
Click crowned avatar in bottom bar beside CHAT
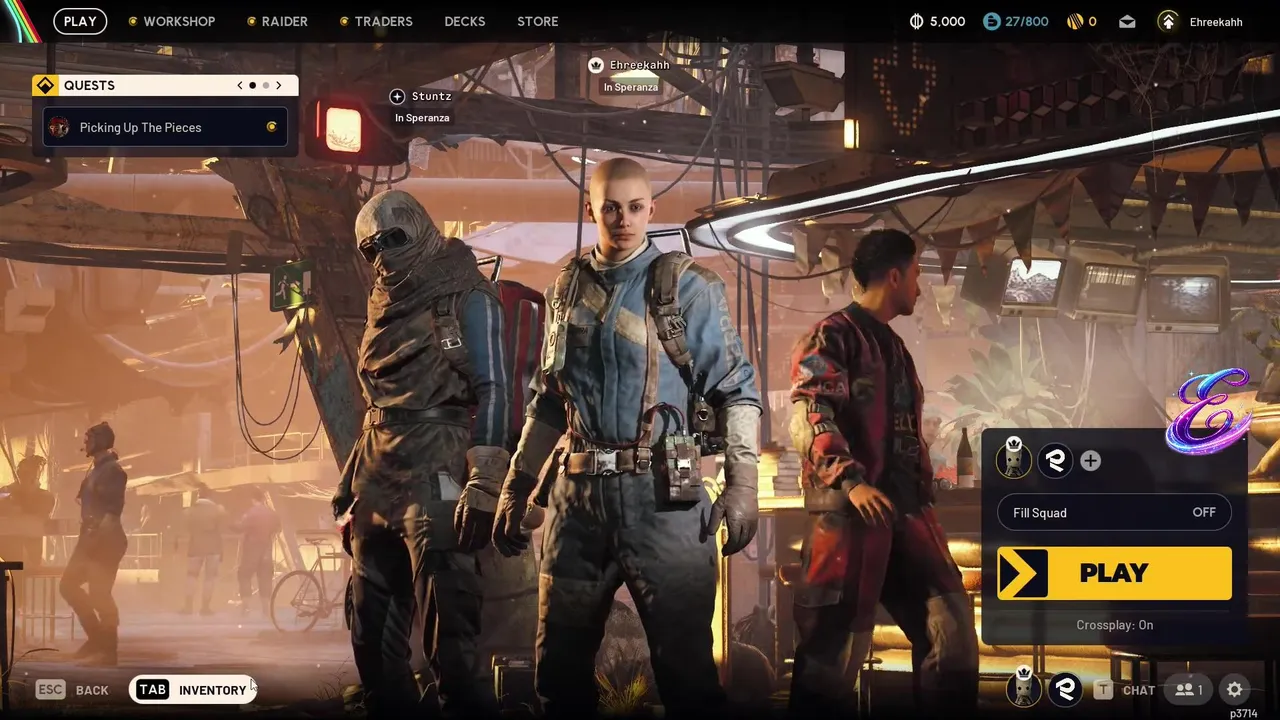pos(1023,687)
